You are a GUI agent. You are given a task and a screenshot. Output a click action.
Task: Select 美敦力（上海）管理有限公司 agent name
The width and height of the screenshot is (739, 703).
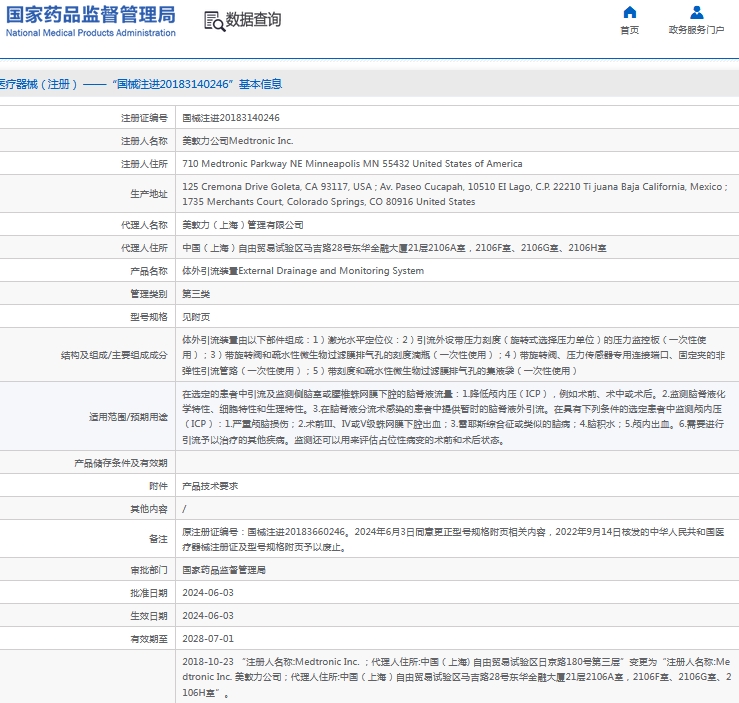click(x=243, y=225)
